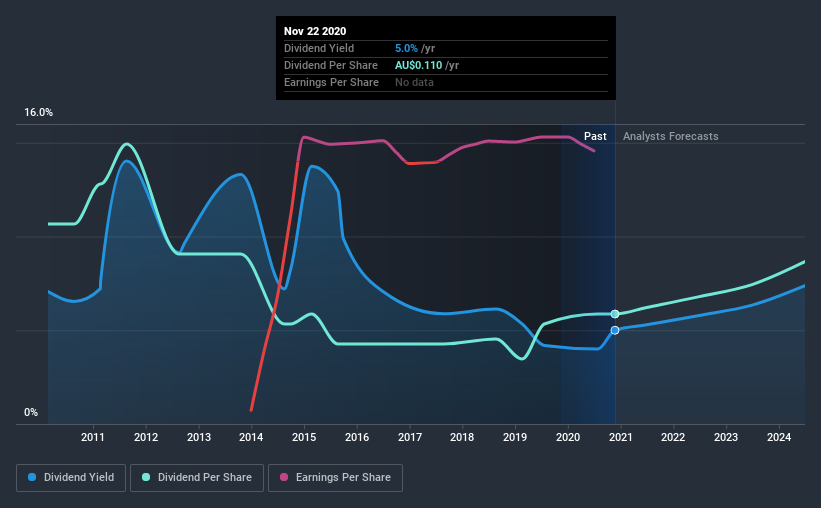Screen dimensions: 821x508
Task: Click the 2017 axis label
Action: tap(410, 437)
